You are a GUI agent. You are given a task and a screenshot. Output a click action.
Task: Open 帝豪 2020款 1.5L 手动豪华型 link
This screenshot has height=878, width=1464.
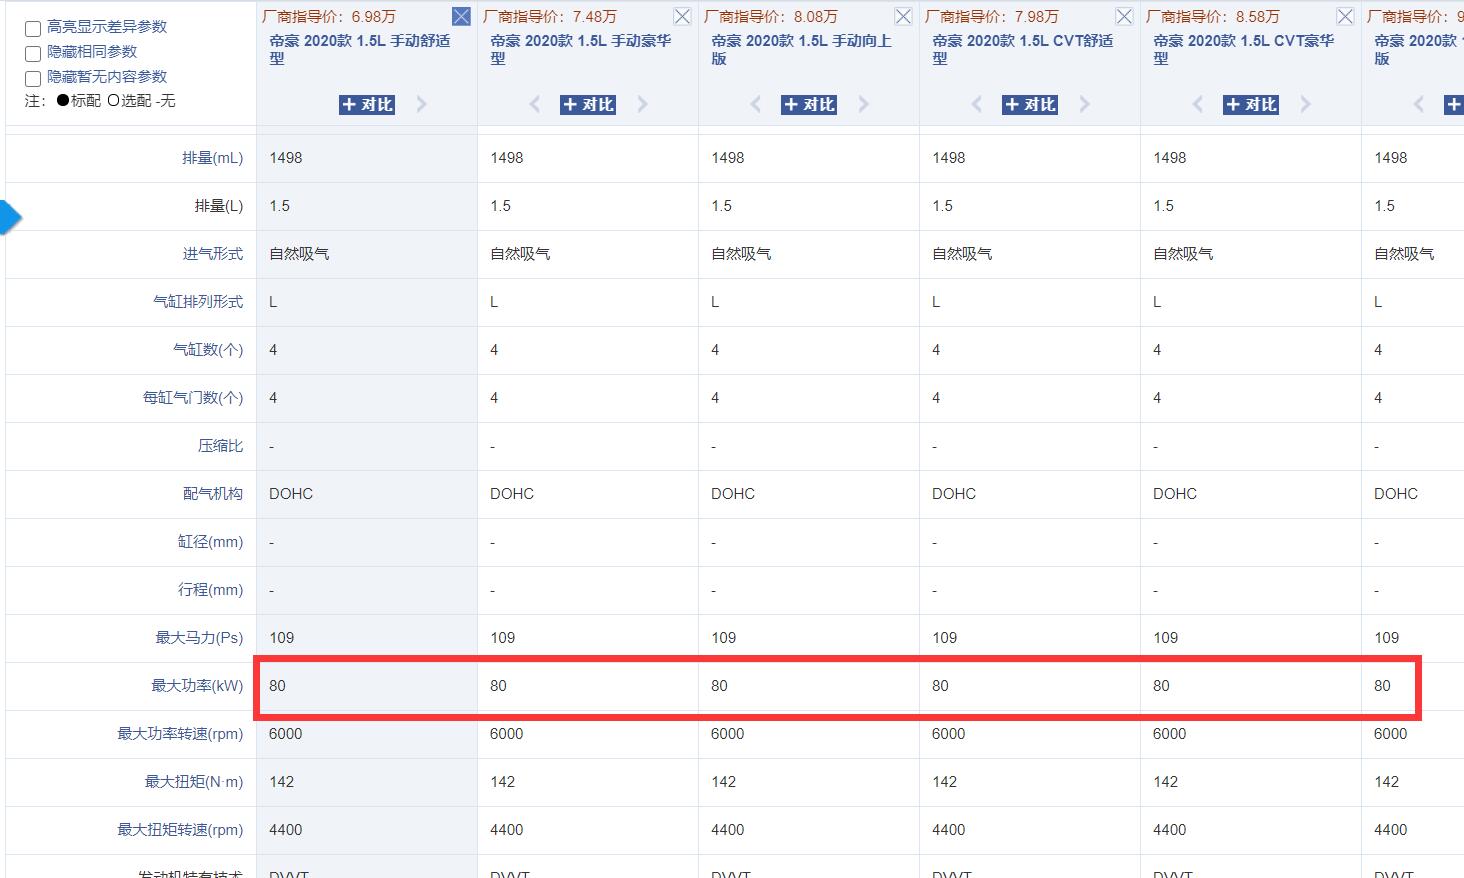[581, 50]
